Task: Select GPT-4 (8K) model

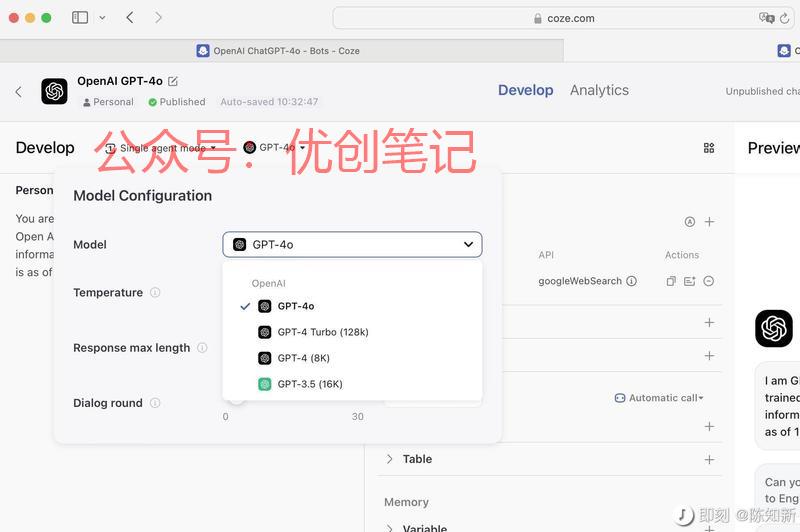Action: [x=352, y=358]
